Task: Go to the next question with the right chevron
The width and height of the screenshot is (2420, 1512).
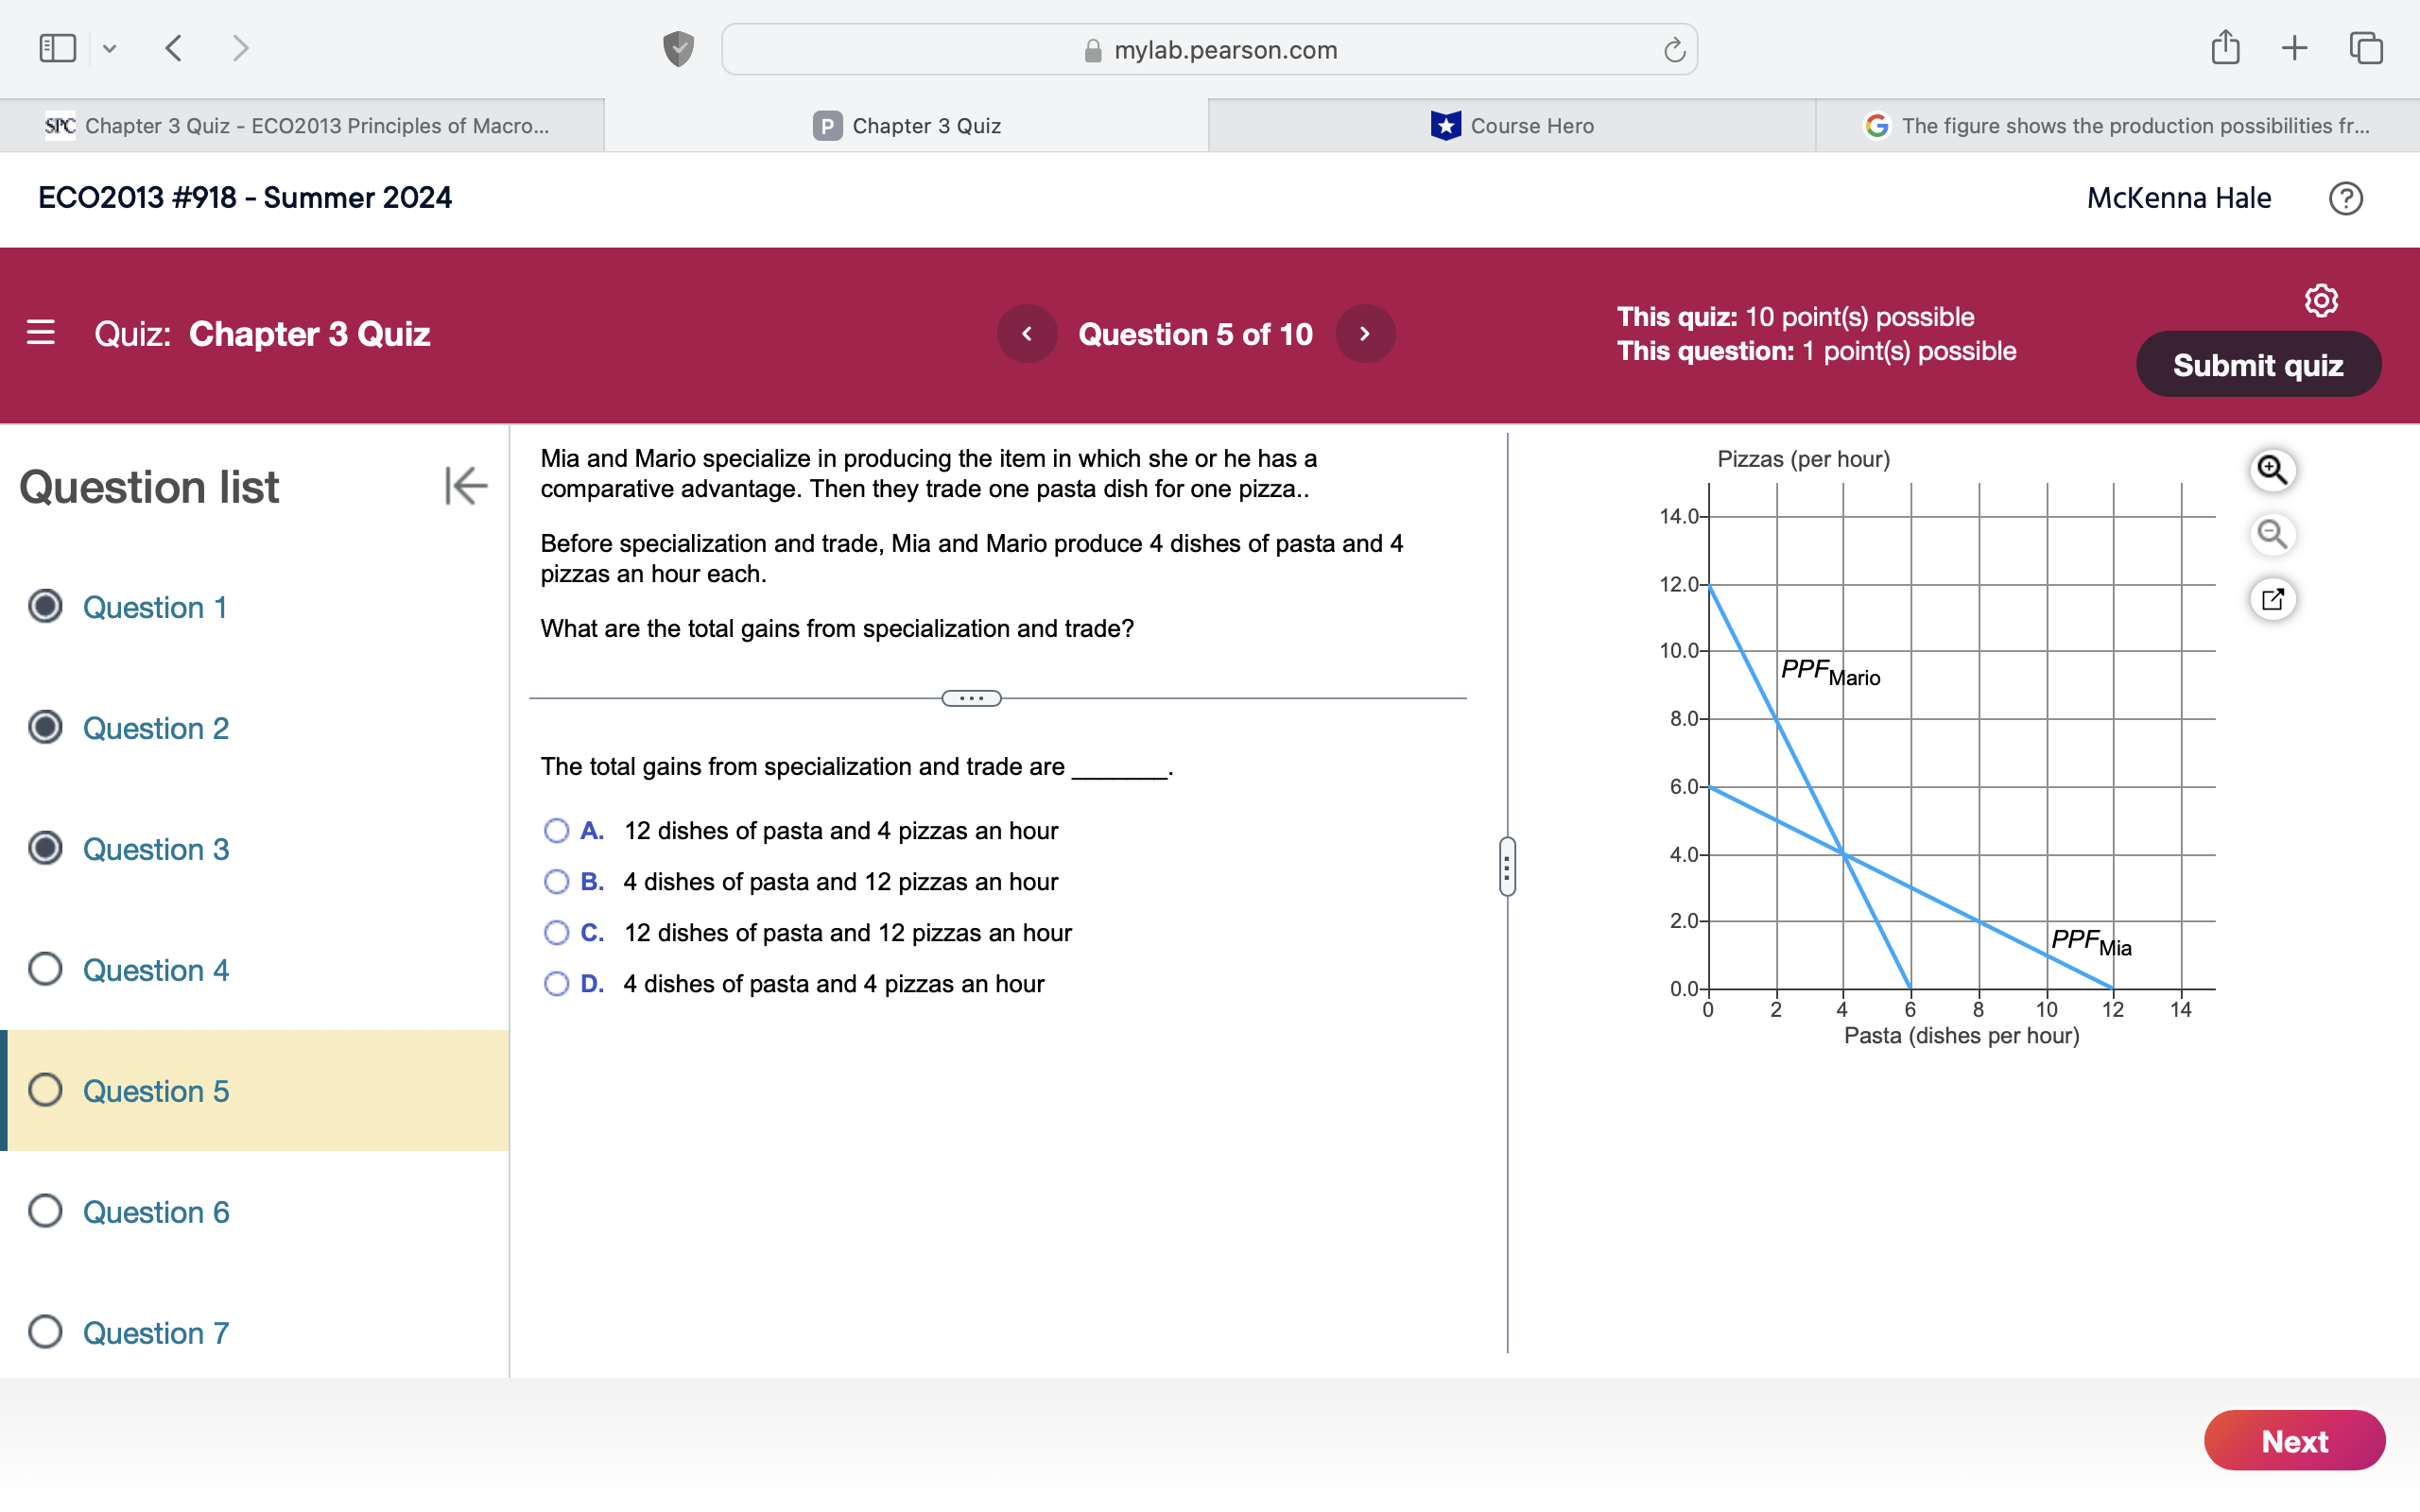Action: [1365, 333]
